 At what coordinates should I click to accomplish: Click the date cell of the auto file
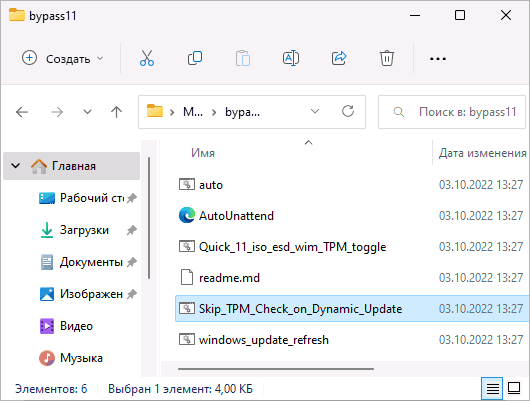pos(481,185)
